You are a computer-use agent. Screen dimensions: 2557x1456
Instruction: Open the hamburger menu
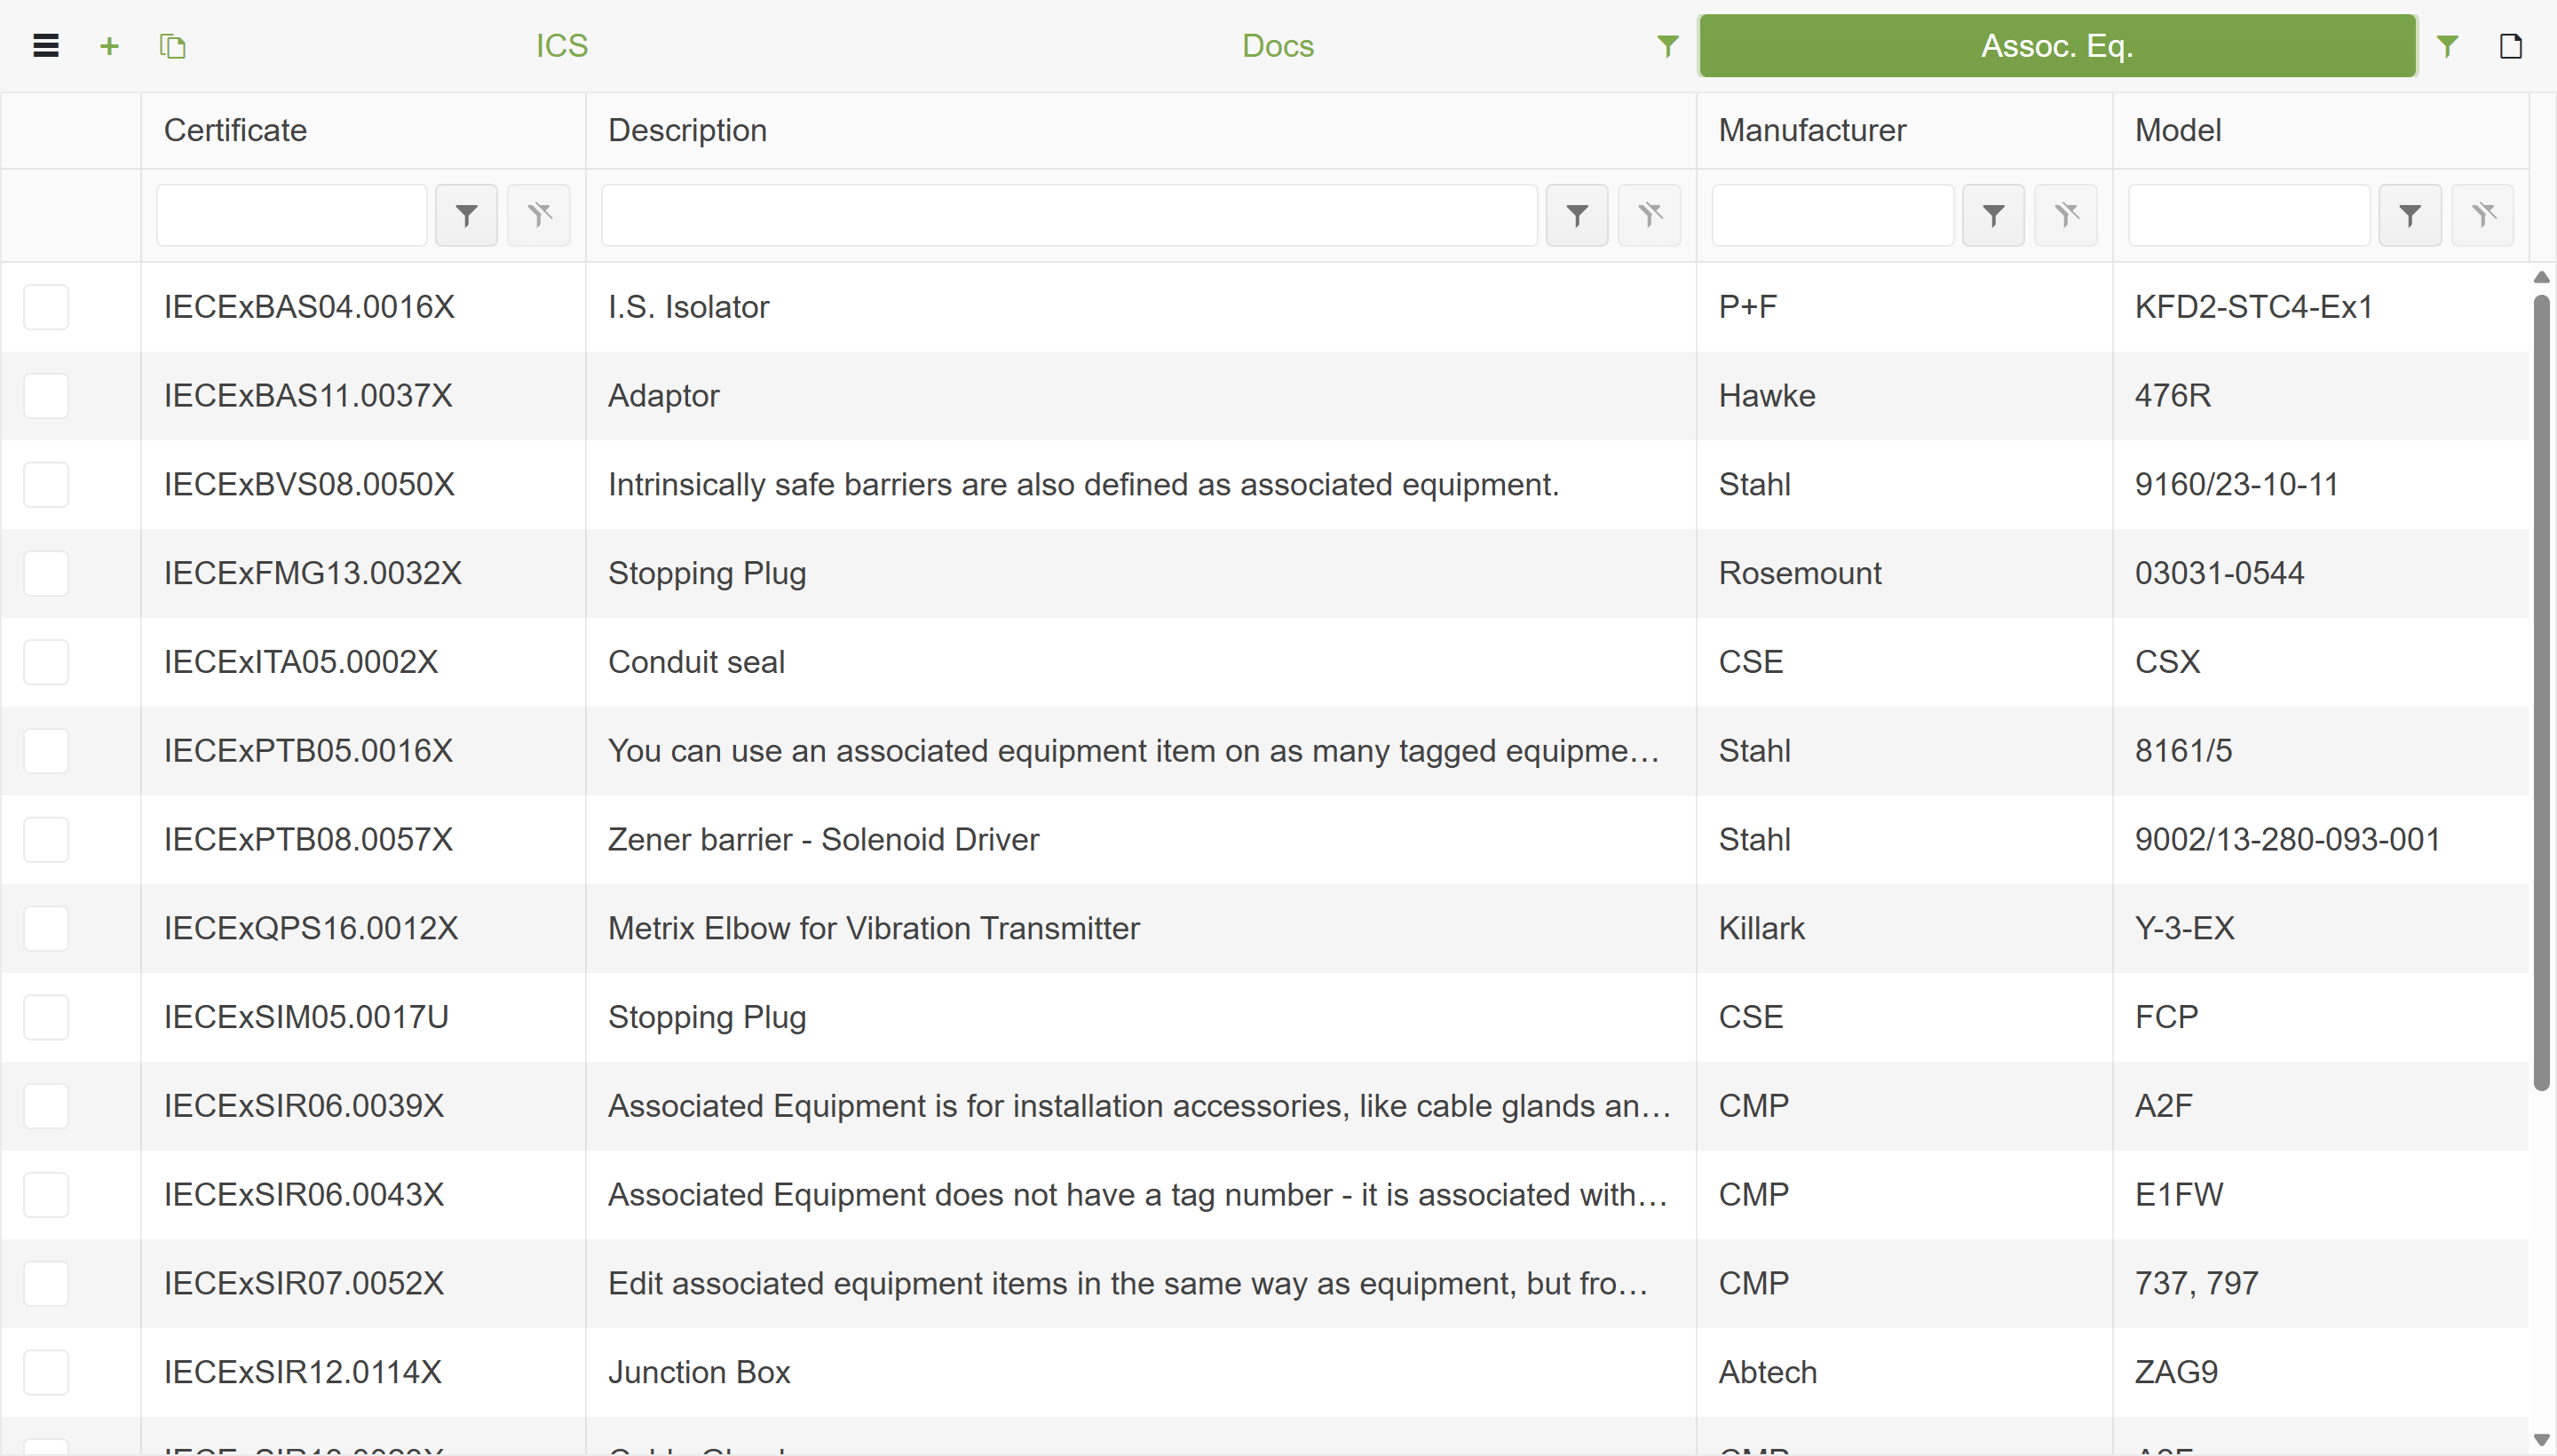pyautogui.click(x=46, y=46)
